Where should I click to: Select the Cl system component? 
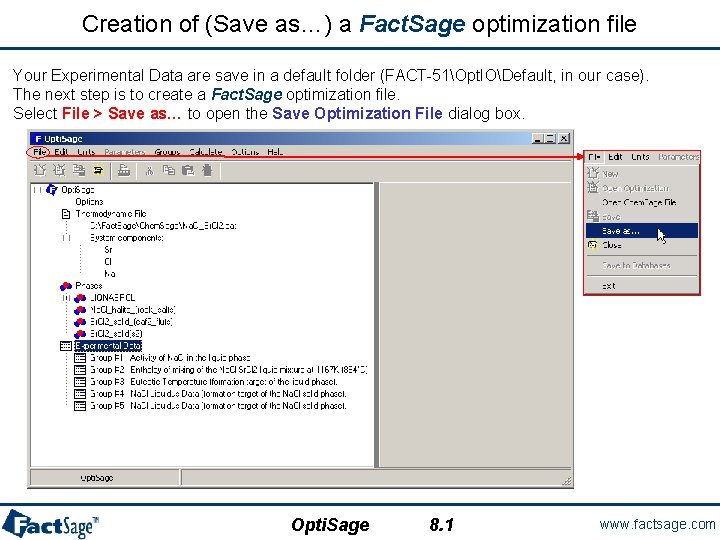108,262
